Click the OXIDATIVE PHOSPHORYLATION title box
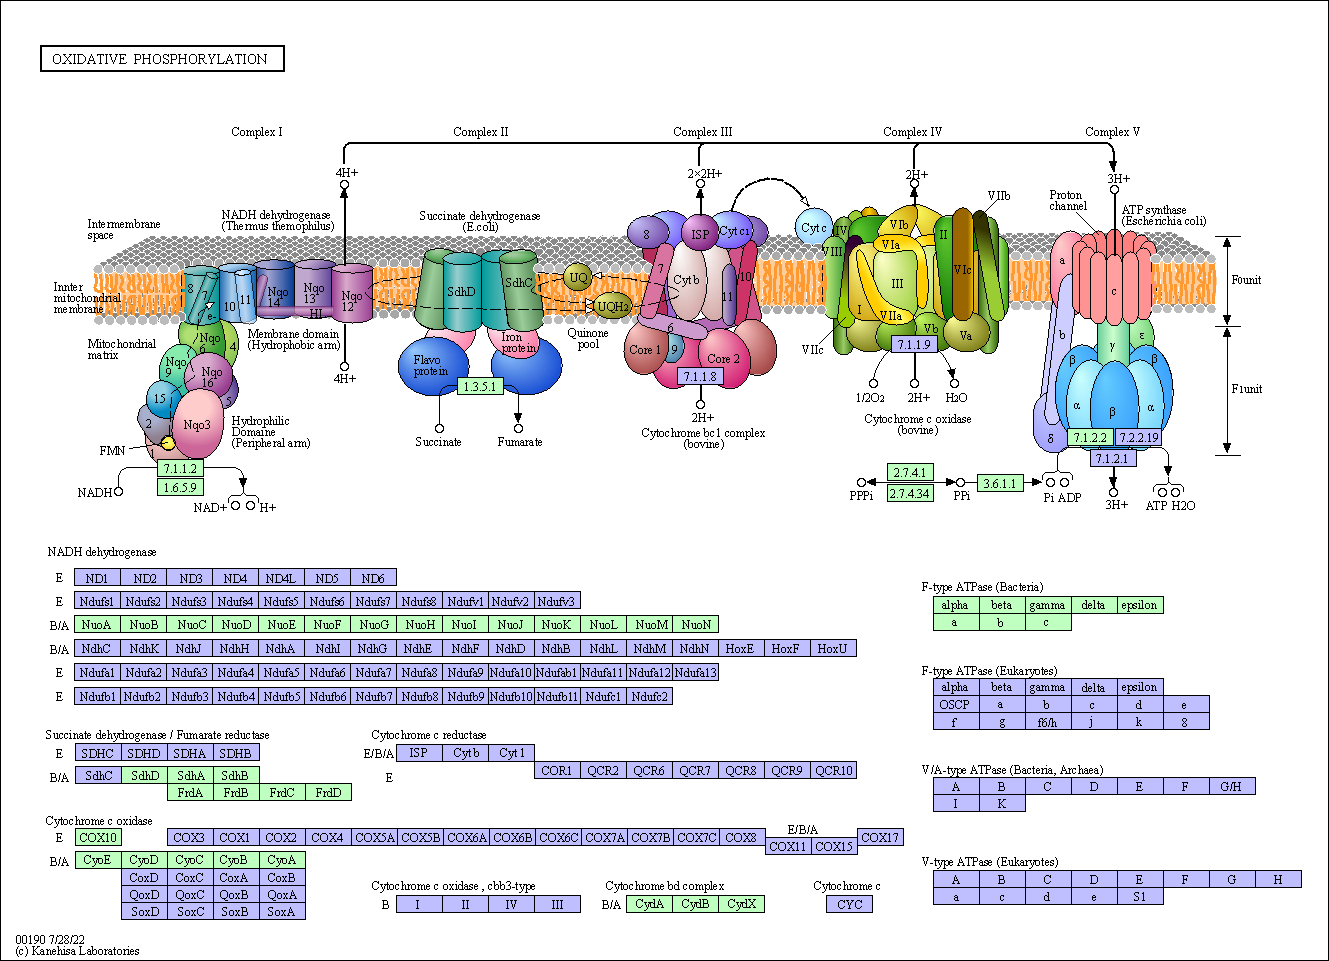Viewport: 1329px width, 961px height. pos(162,59)
